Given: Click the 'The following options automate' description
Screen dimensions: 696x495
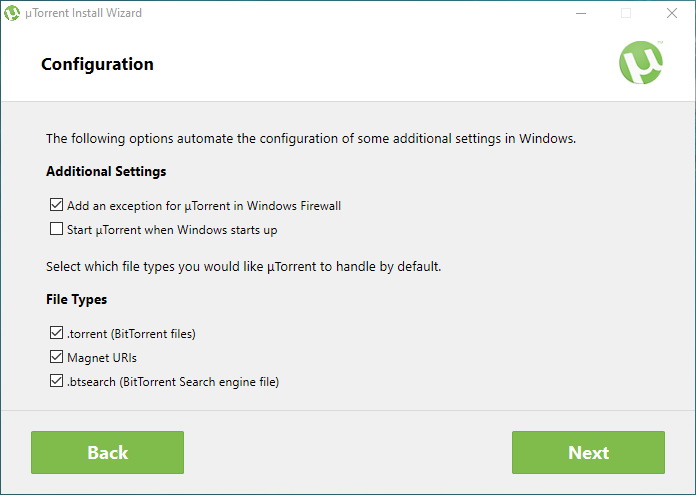Looking at the screenshot, I should [x=310, y=138].
